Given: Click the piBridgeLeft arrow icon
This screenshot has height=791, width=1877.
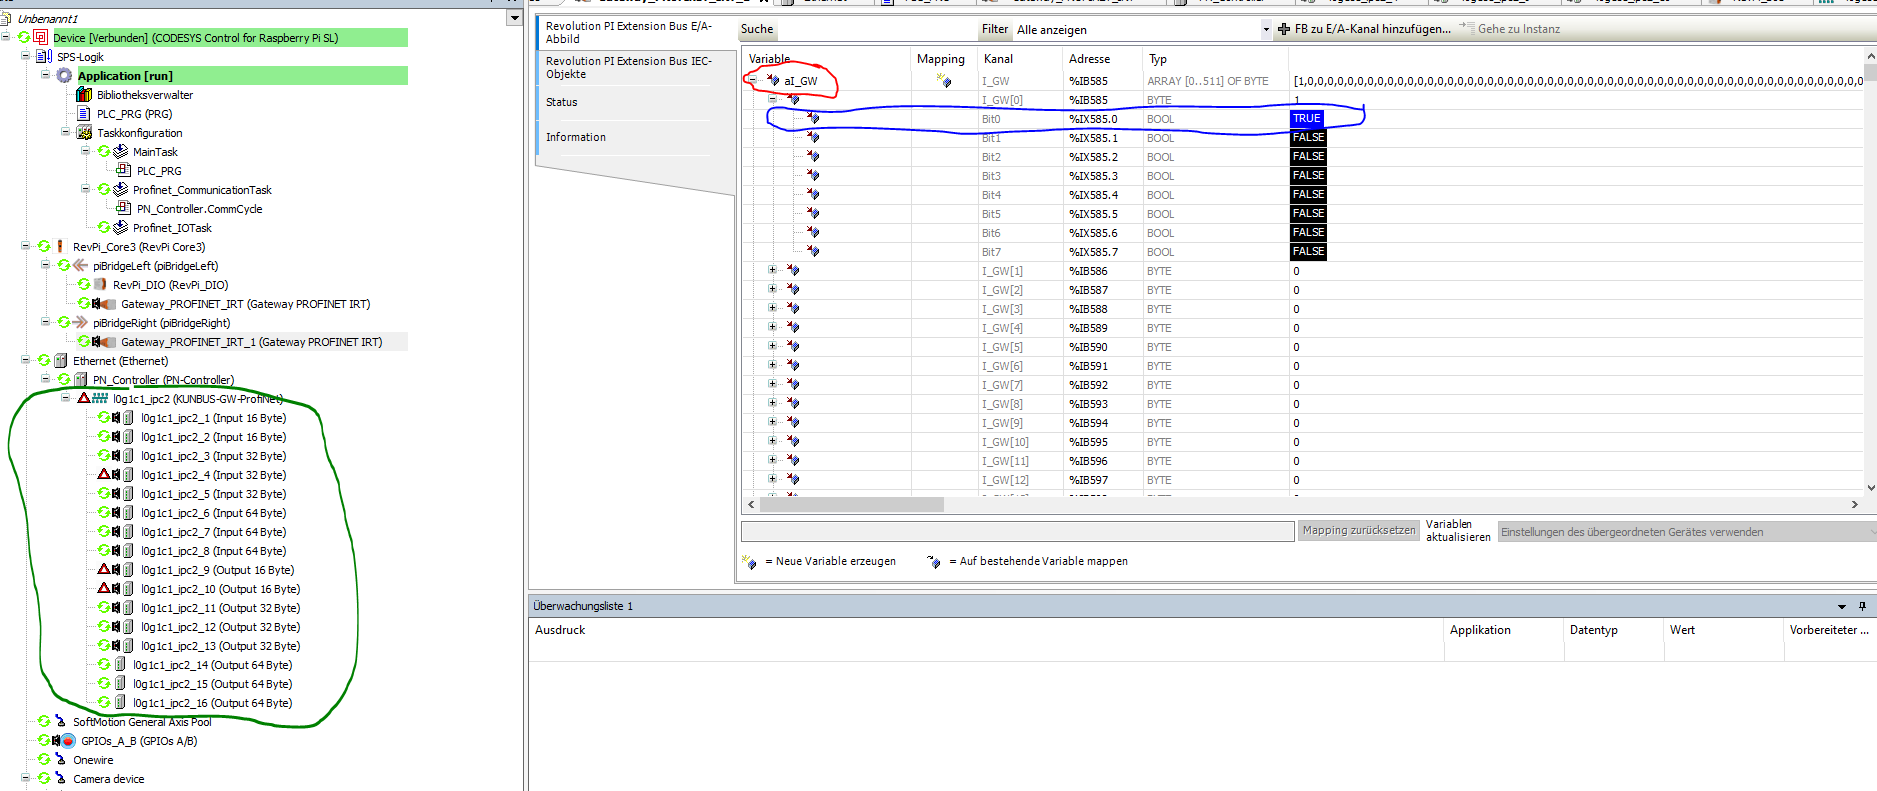Looking at the screenshot, I should (x=80, y=266).
